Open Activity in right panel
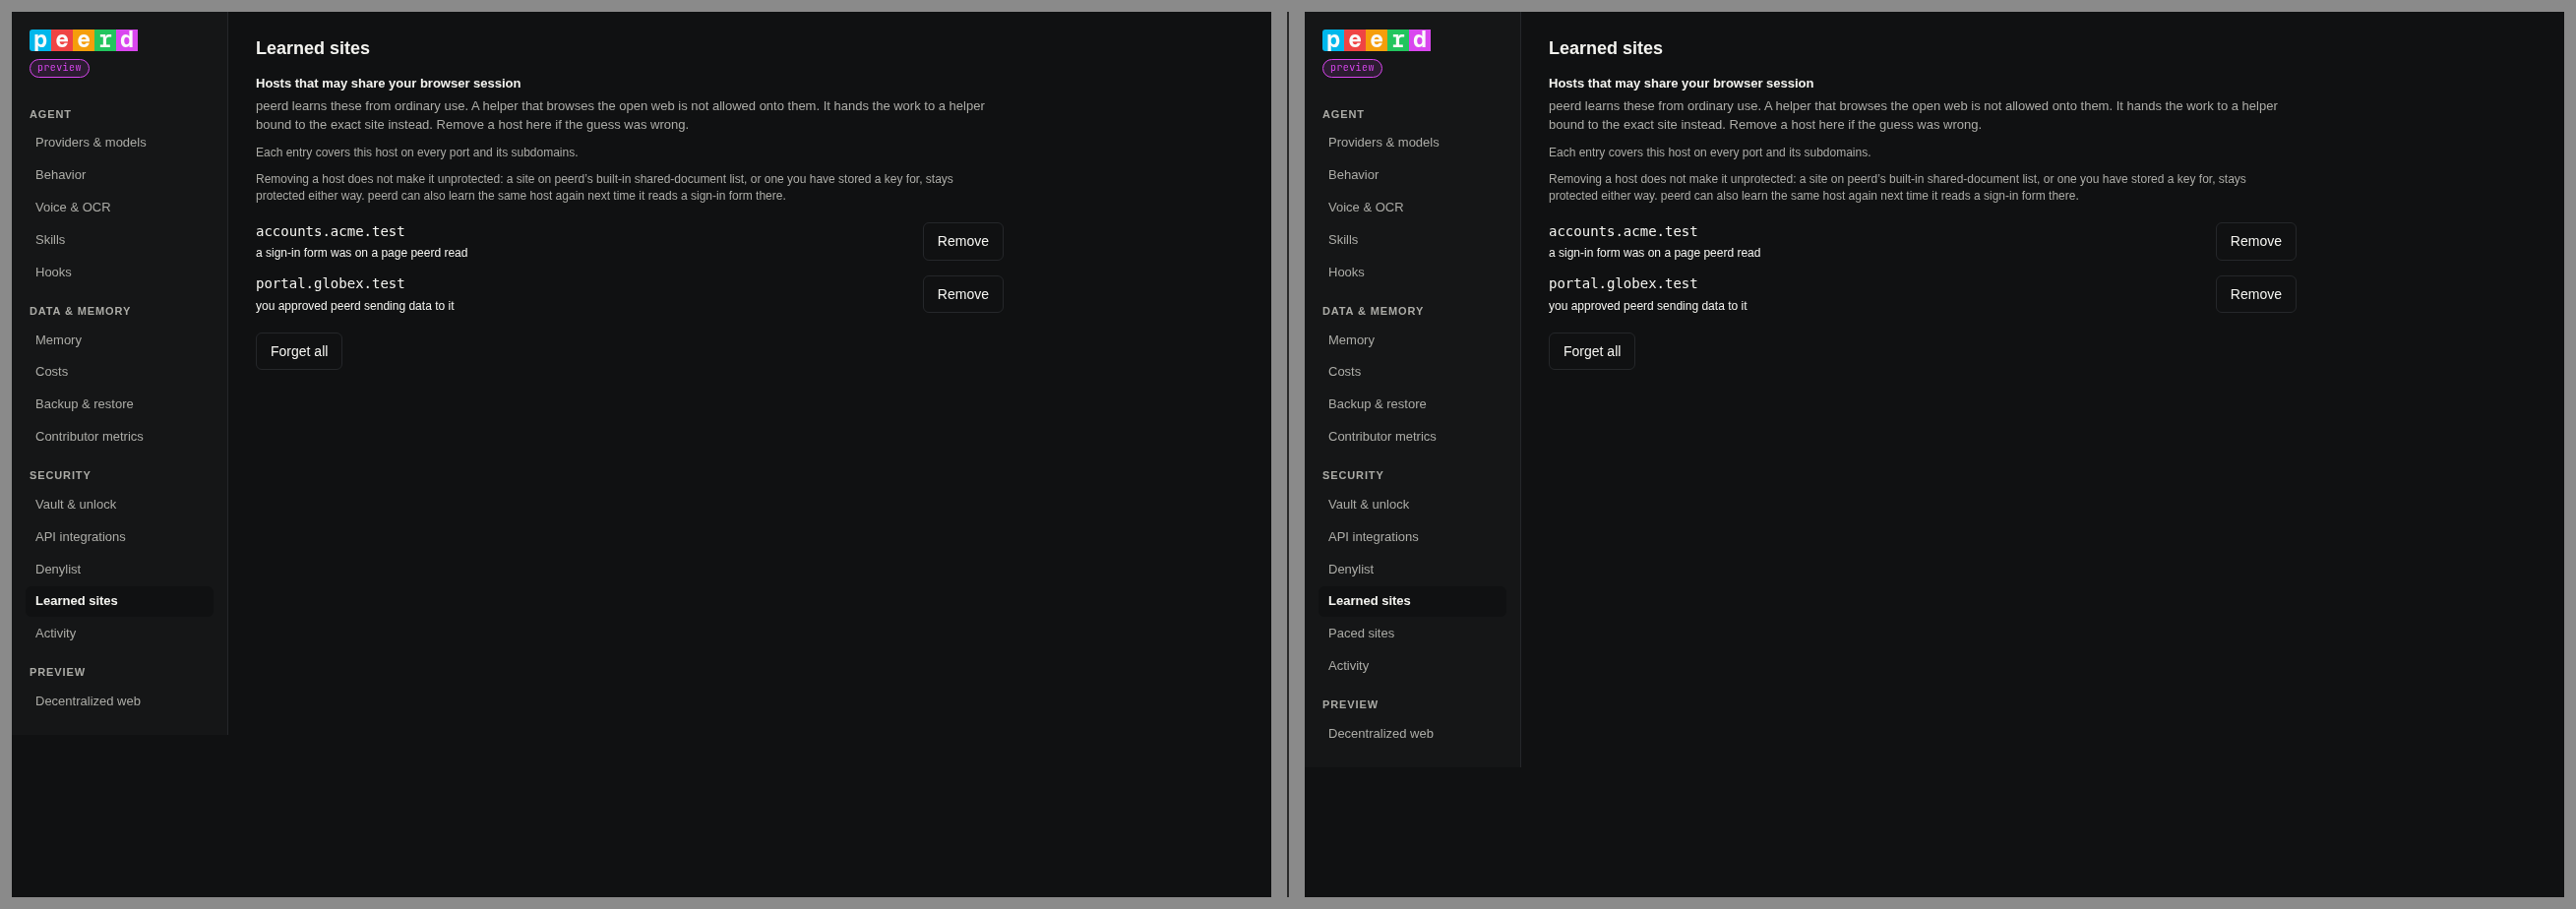Screen dimensions: 2576x909 tap(1412, 666)
